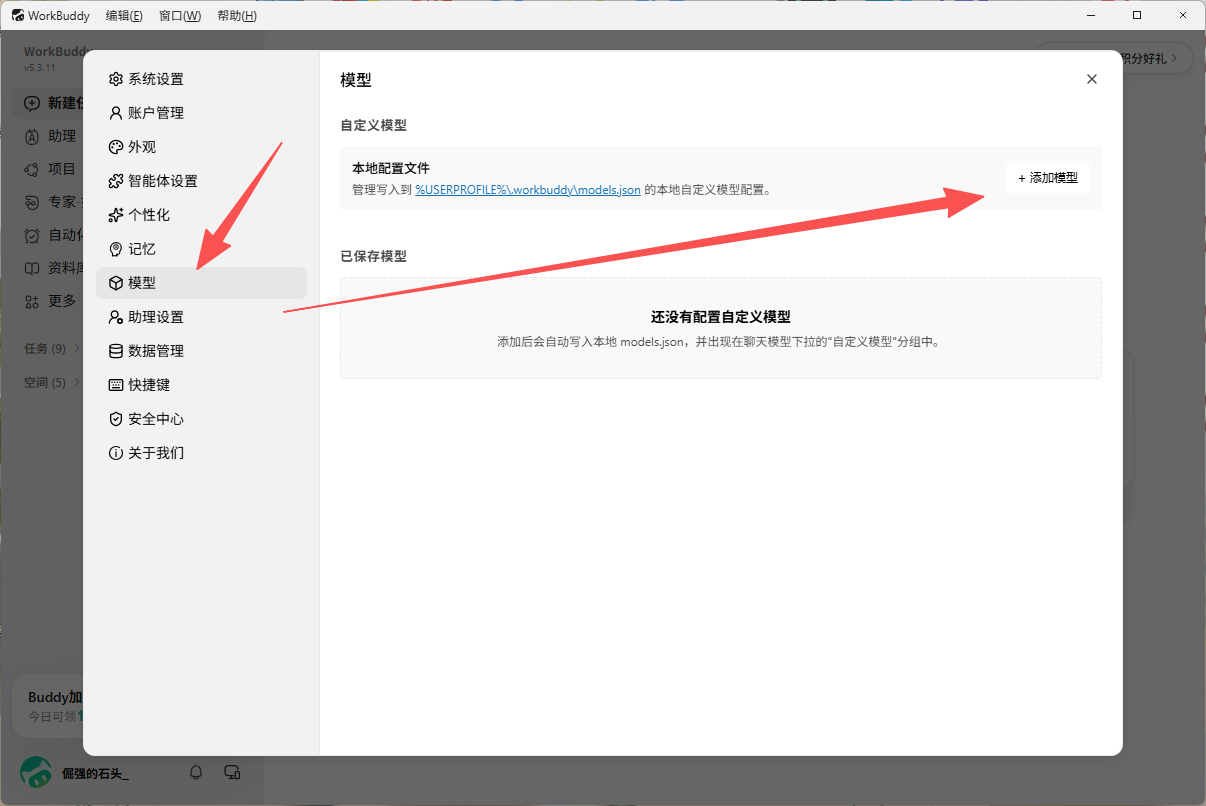Screen dimensions: 1206x806
Task: Open 智能体设置 section
Action: pyautogui.click(x=201, y=181)
